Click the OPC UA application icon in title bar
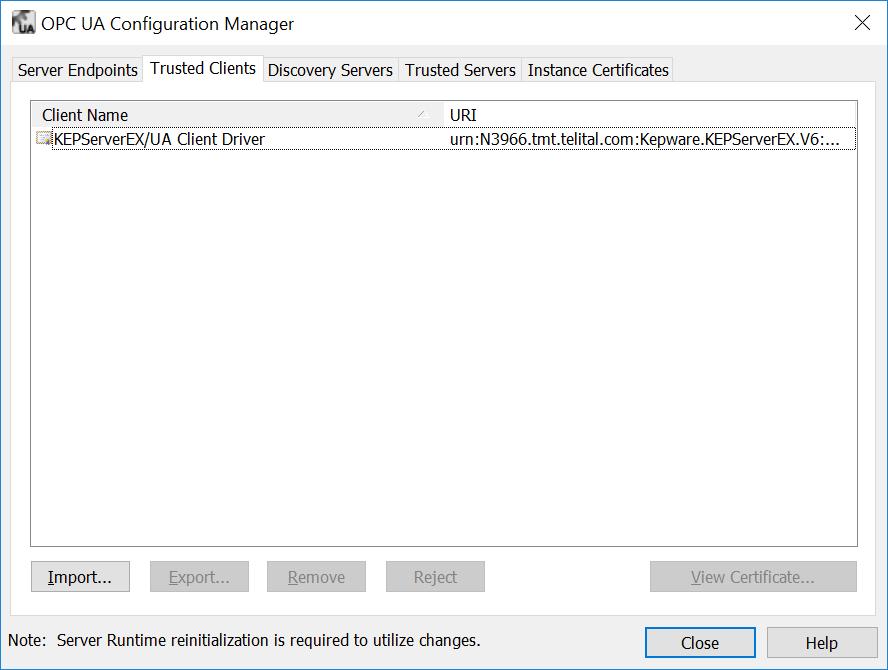 pos(23,23)
